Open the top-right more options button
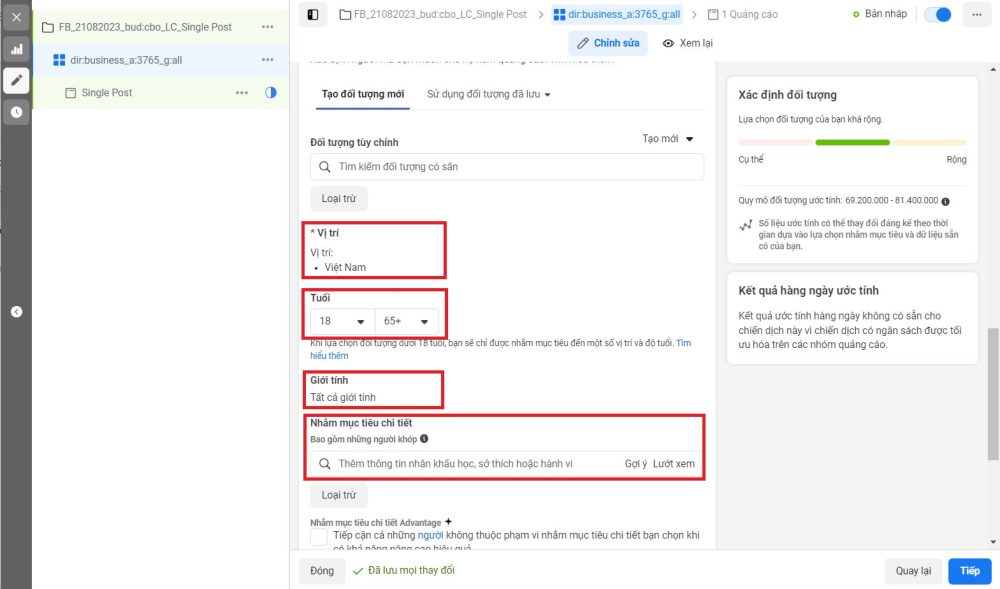 pyautogui.click(x=976, y=15)
